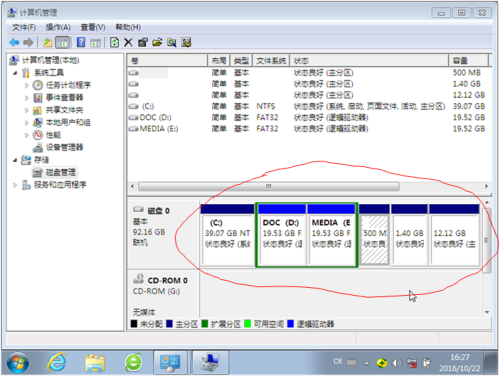Click the settings checklist toolbar icon
Viewport: 500px width, 376px height.
[186, 42]
